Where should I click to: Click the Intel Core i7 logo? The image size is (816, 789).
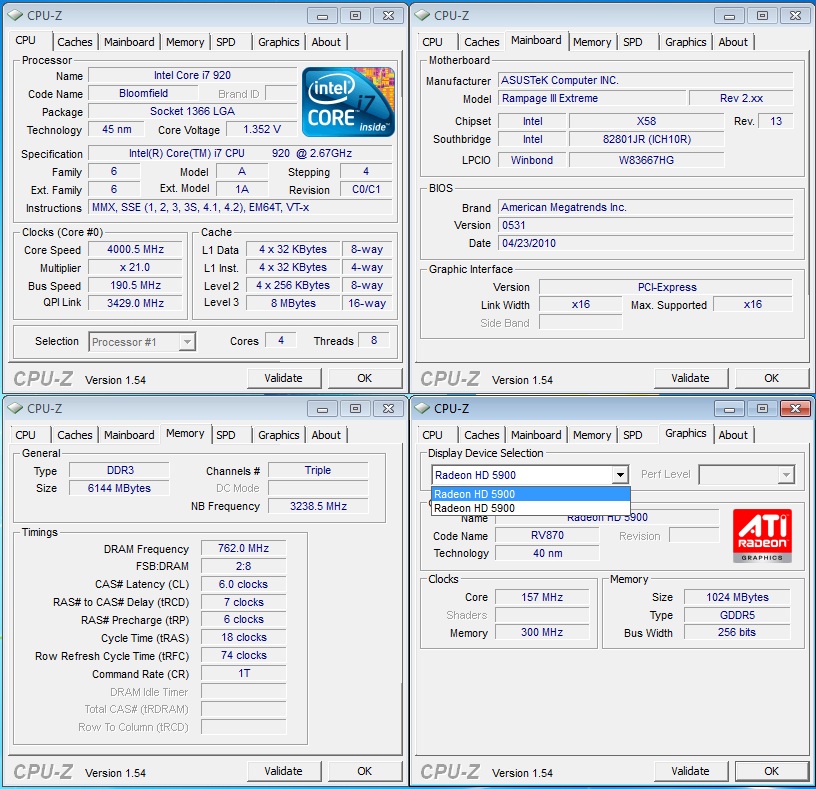[348, 102]
